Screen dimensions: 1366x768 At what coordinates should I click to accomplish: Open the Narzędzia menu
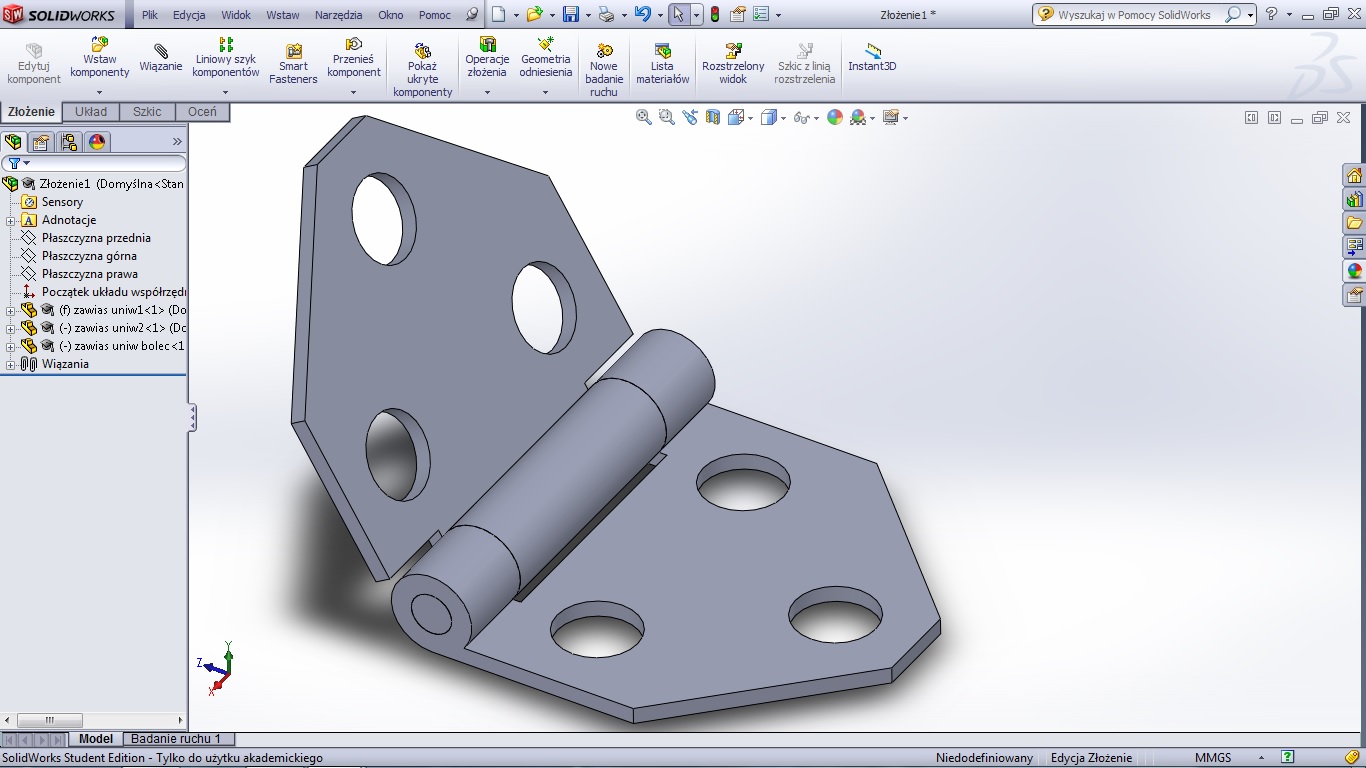[x=339, y=15]
